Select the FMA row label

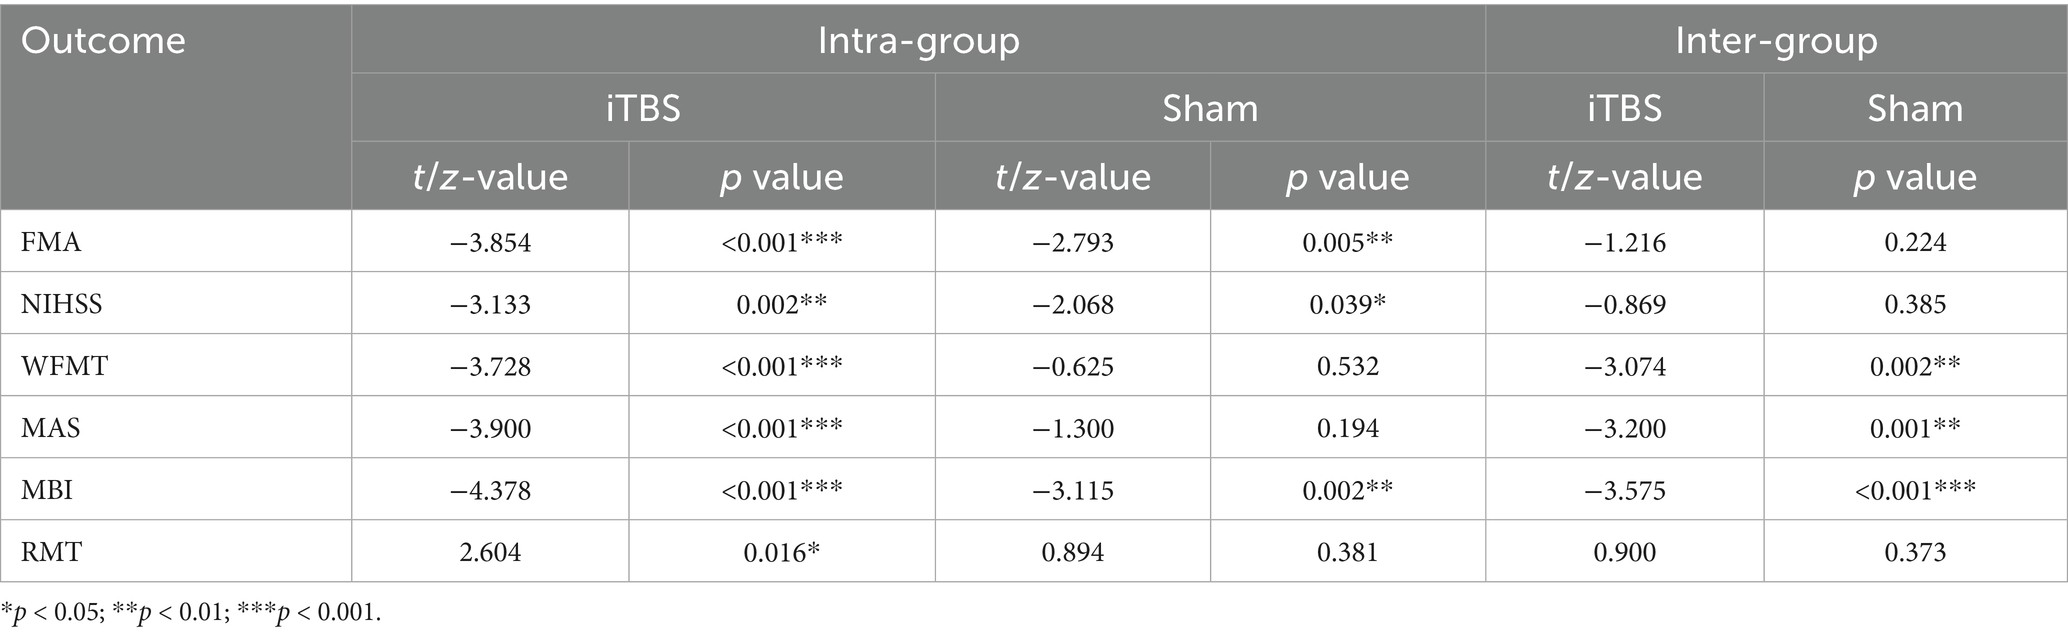point(51,242)
